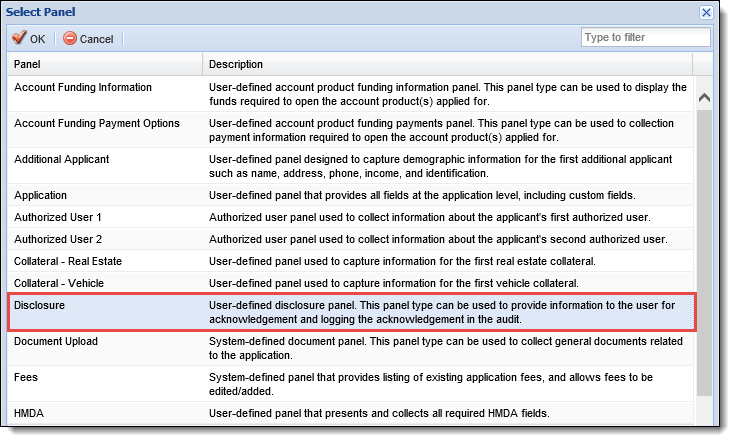Select the HMDA panel row

(x=350, y=413)
